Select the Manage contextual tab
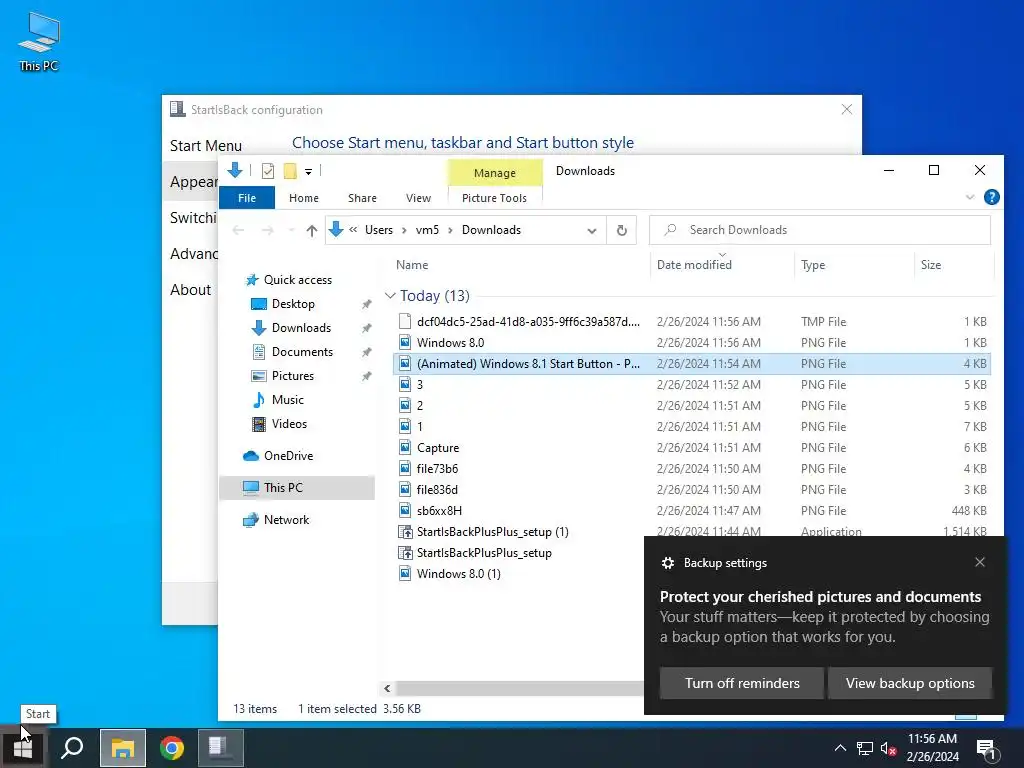Screen dimensions: 1024x768 pyautogui.click(x=494, y=172)
